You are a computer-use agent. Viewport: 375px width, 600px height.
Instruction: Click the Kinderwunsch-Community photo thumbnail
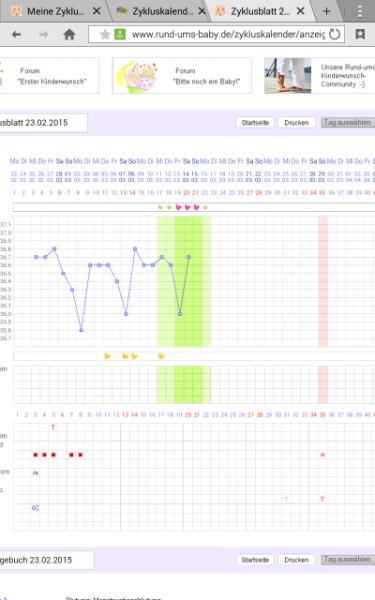pyautogui.click(x=288, y=76)
